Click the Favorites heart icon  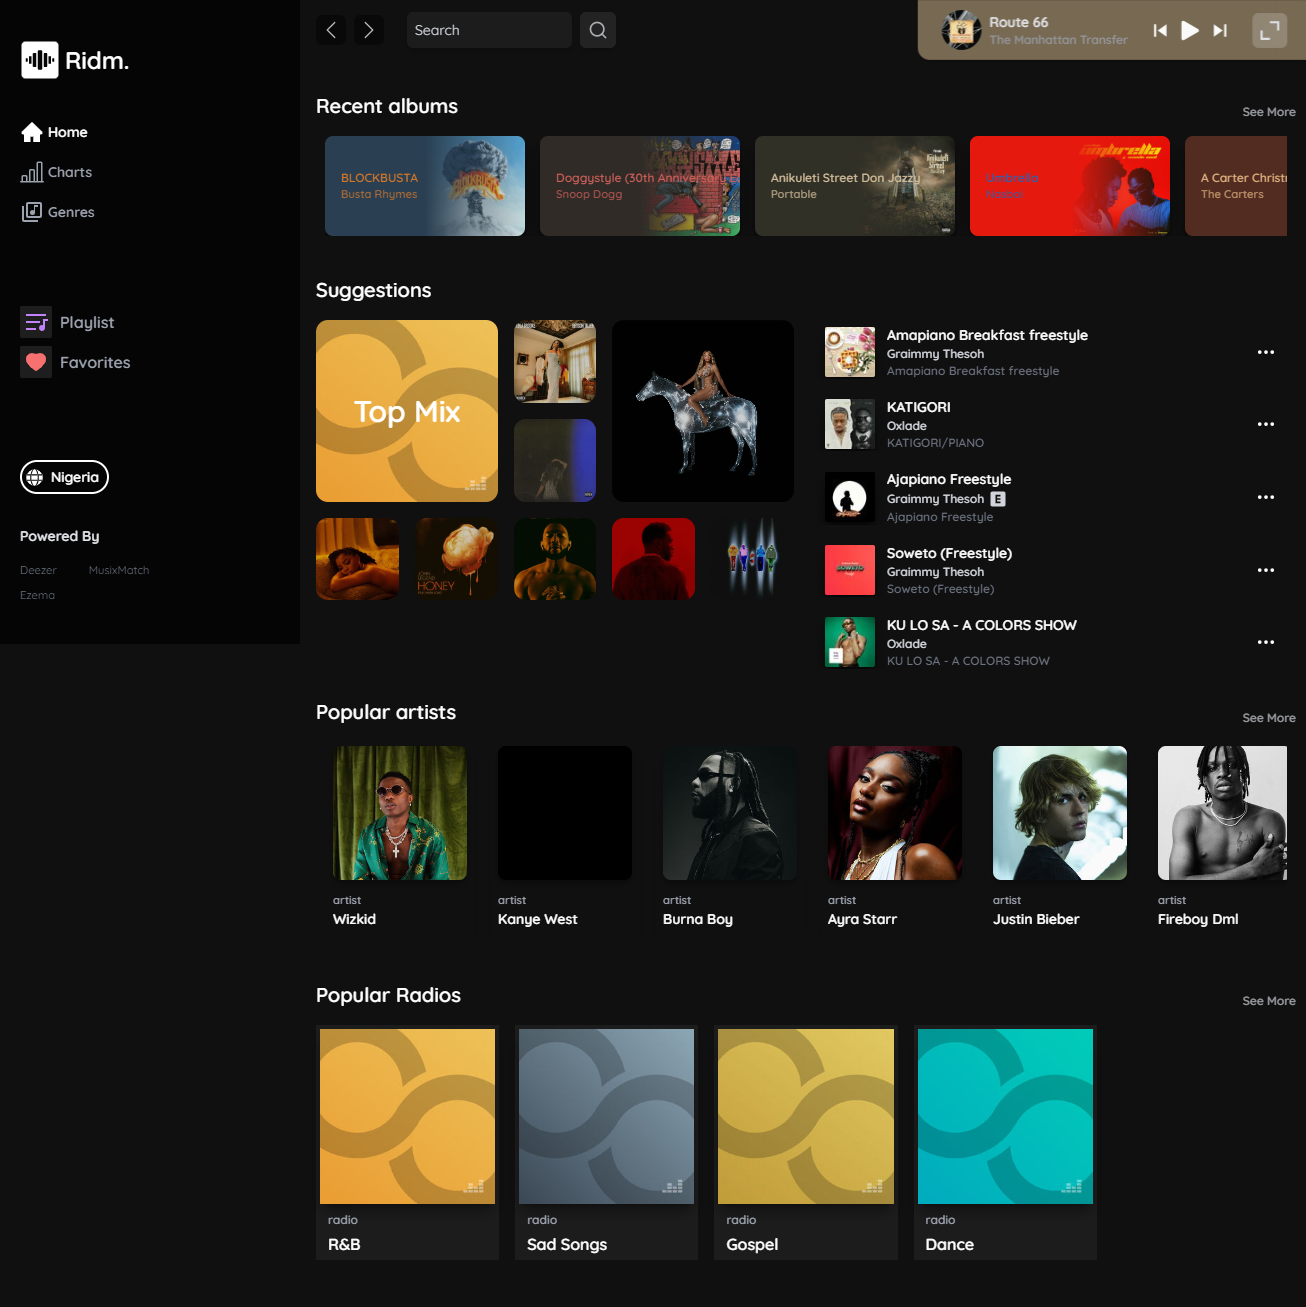click(x=36, y=362)
